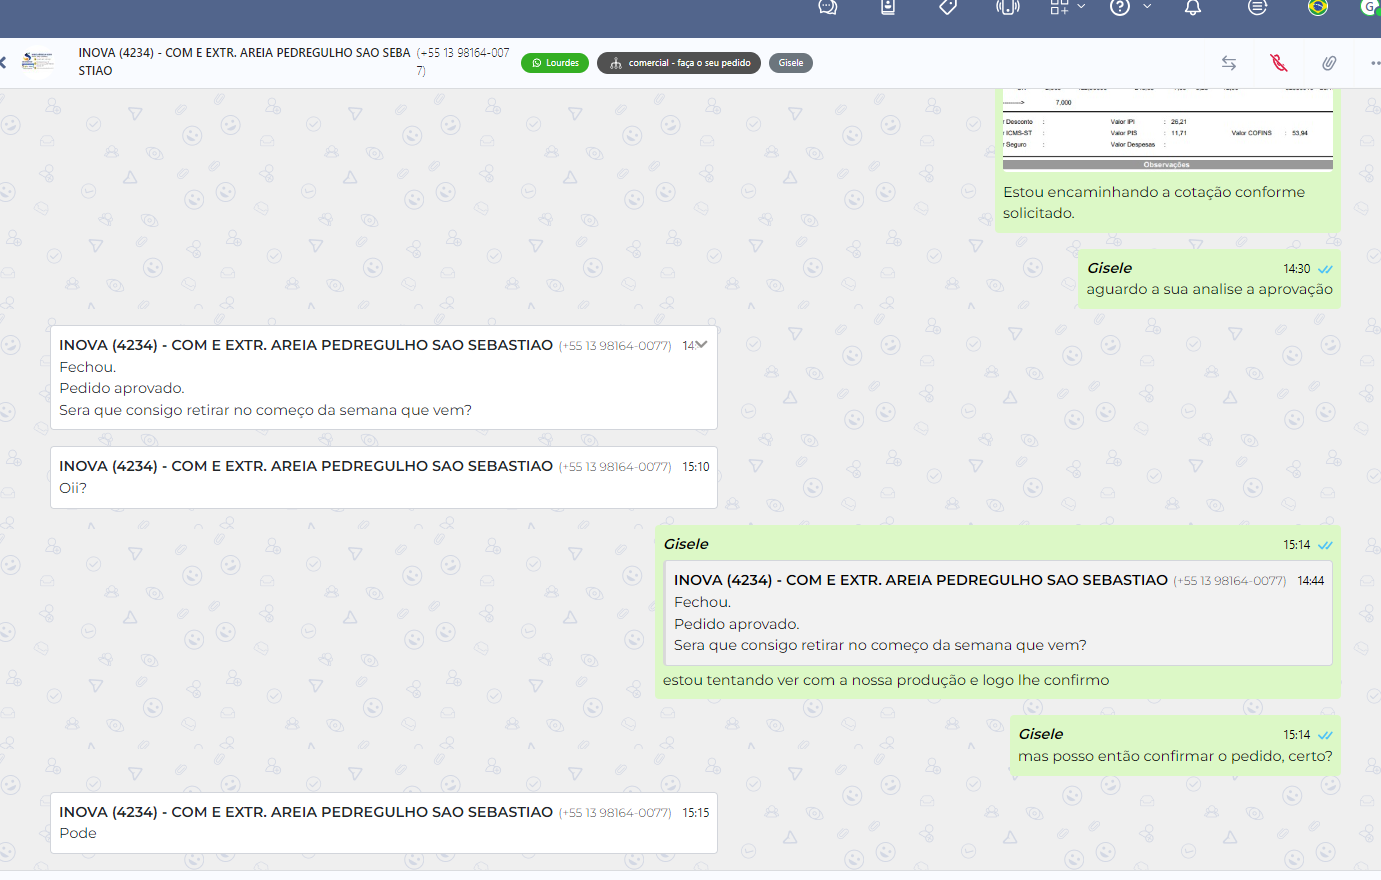This screenshot has width=1381, height=880.
Task: Click the quoted message in Gisele's reply
Action: tap(997, 613)
